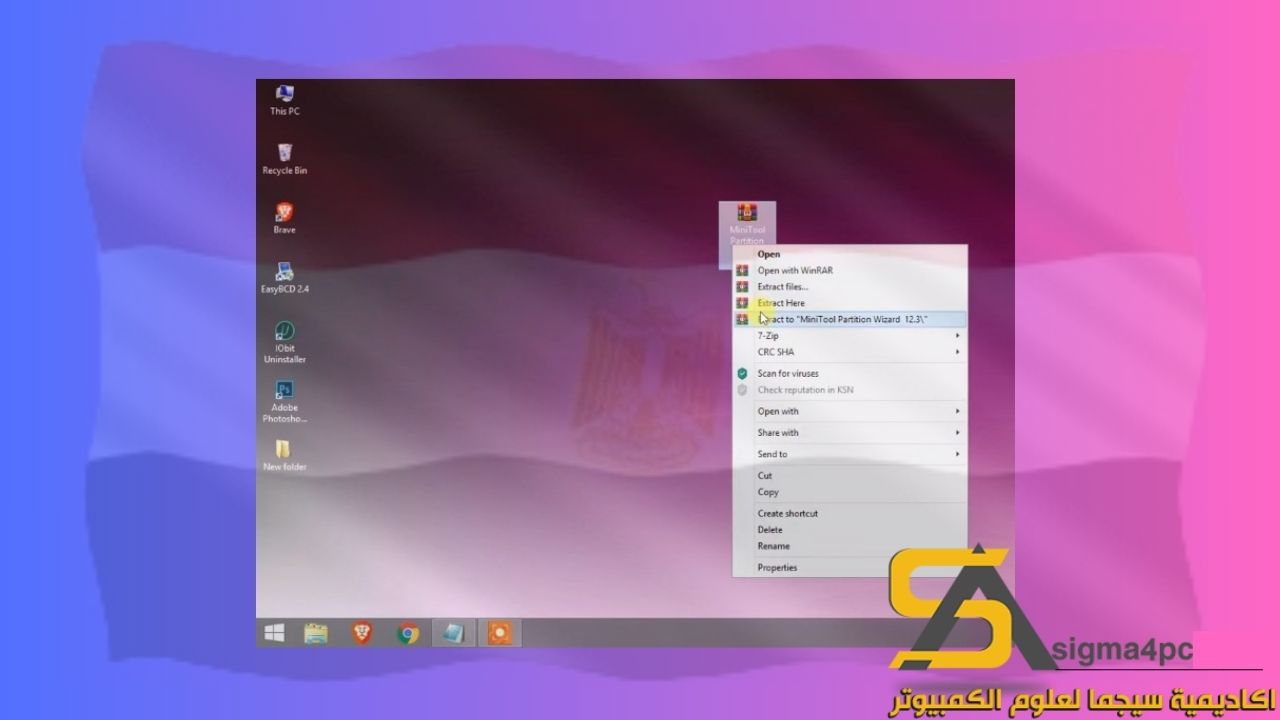Viewport: 1280px width, 720px height.
Task: Select the Recycle Bin desktop icon
Action: point(284,160)
